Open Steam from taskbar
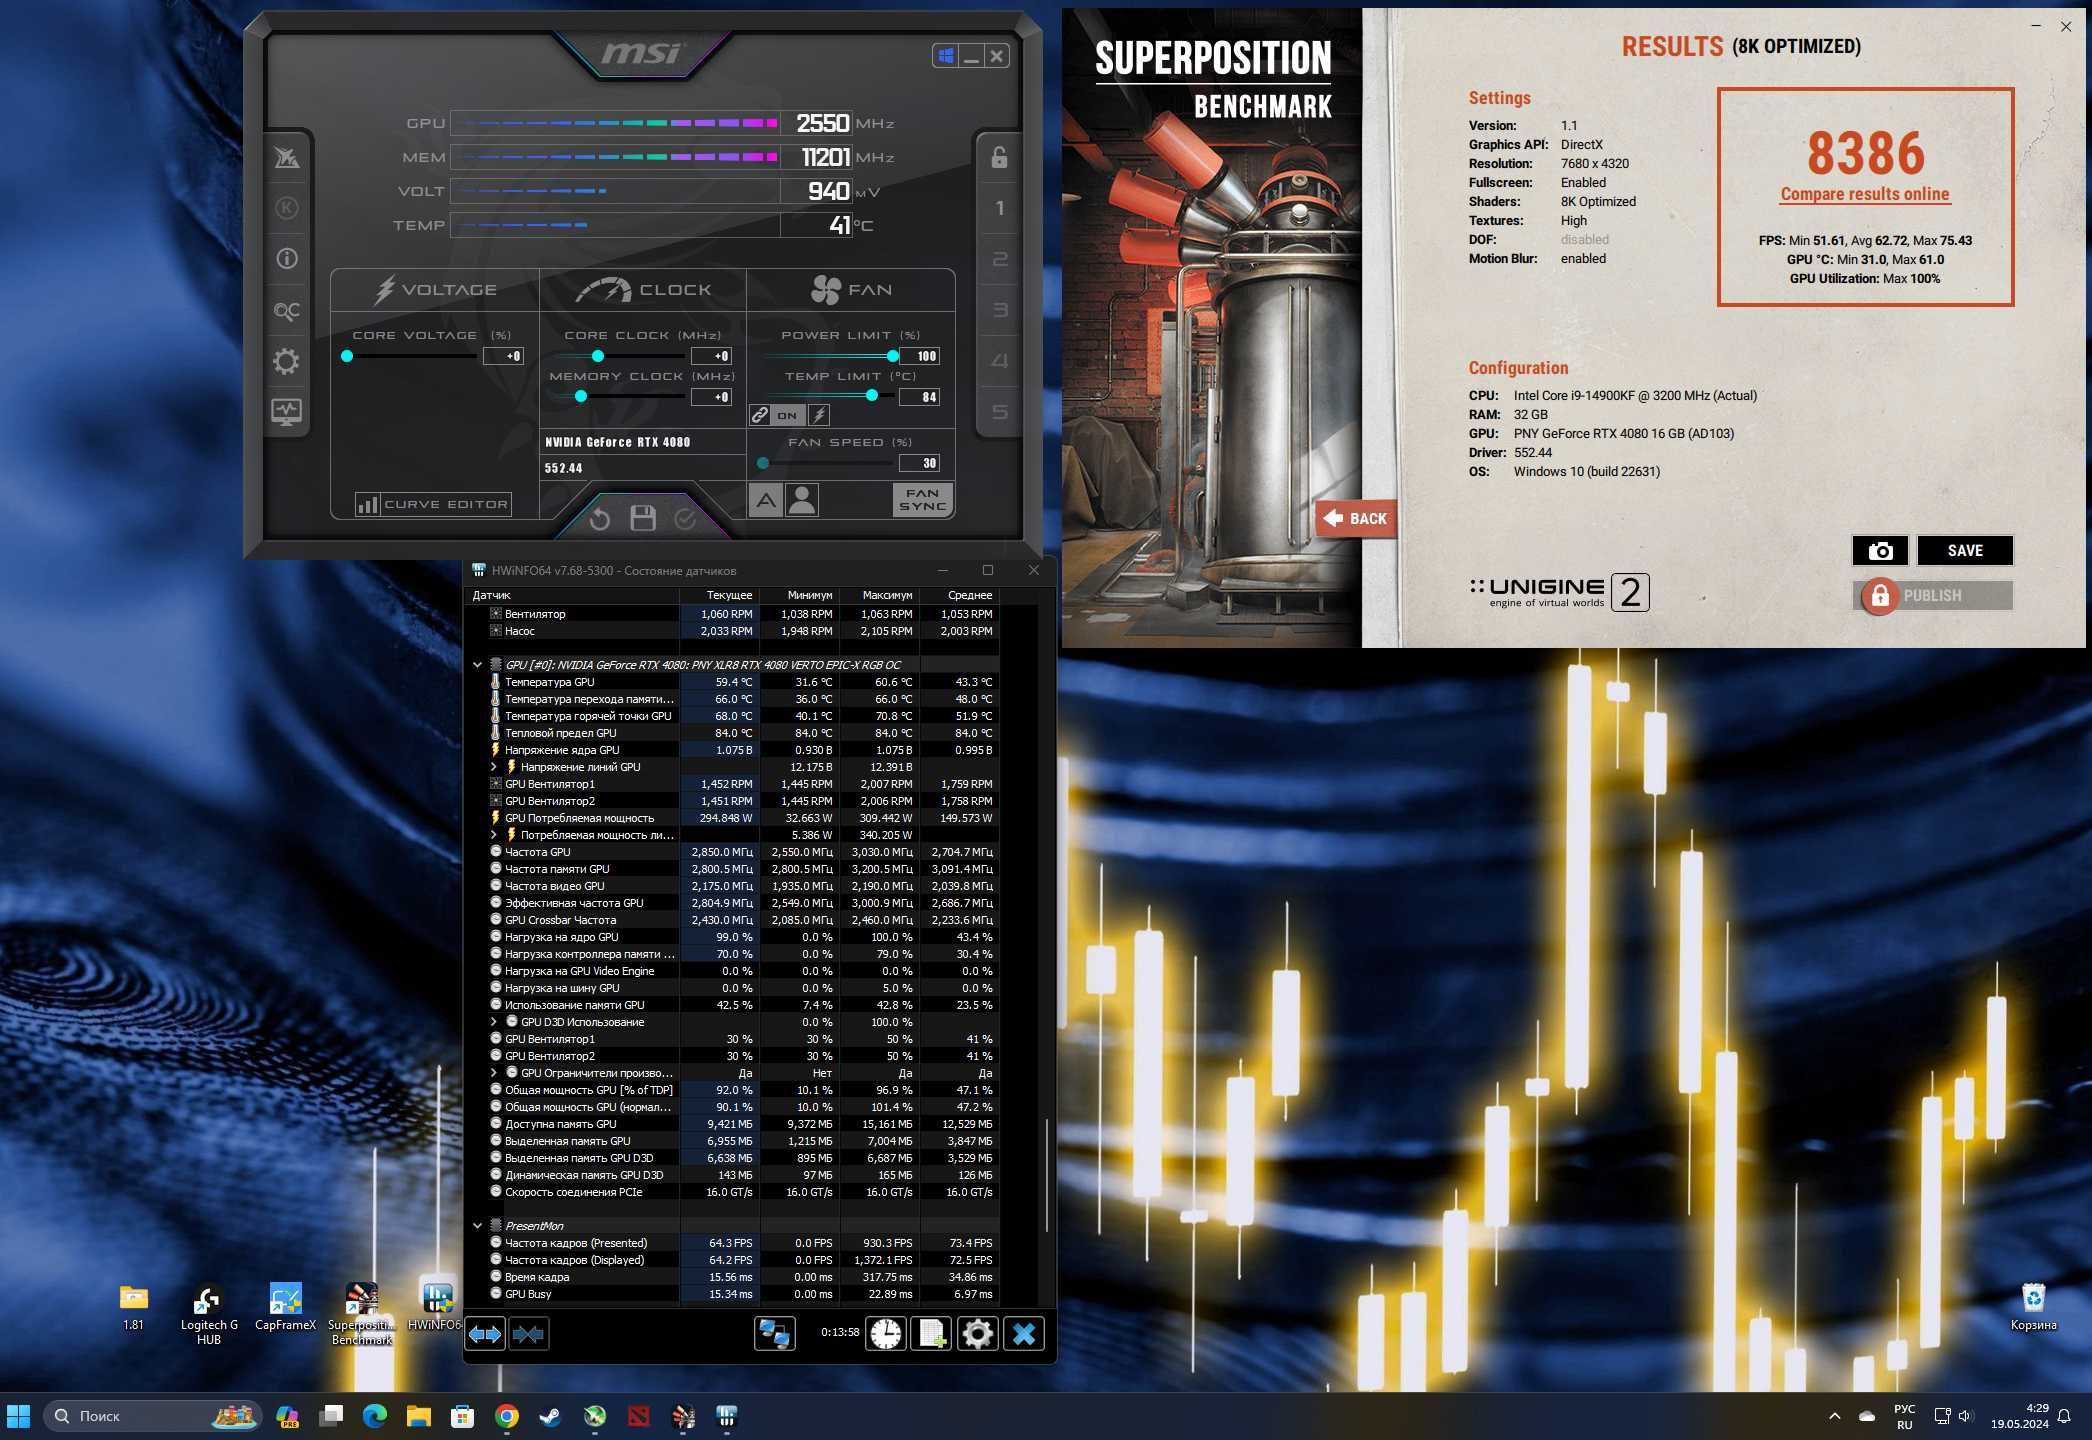This screenshot has height=1440, width=2092. coord(551,1416)
